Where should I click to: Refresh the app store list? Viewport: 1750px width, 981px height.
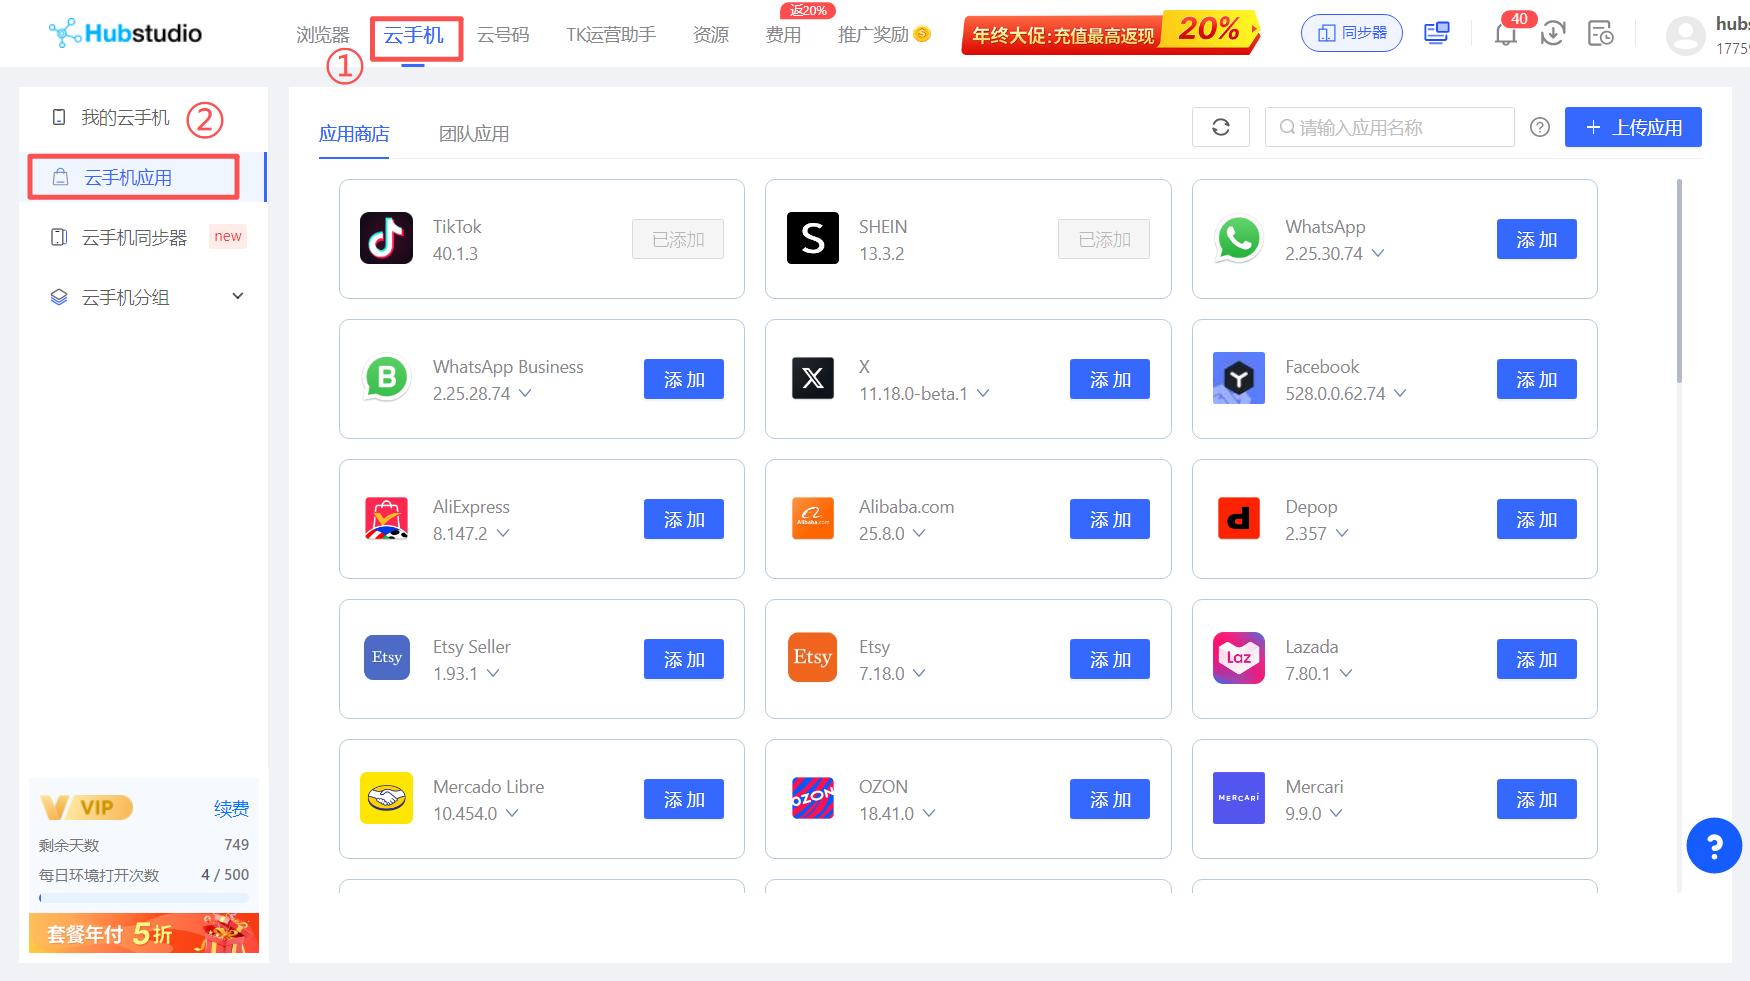tap(1221, 127)
